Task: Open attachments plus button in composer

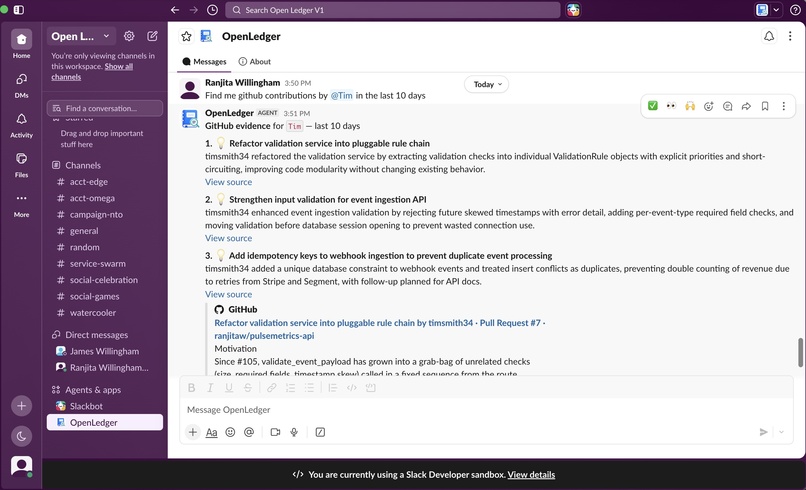Action: [193, 432]
